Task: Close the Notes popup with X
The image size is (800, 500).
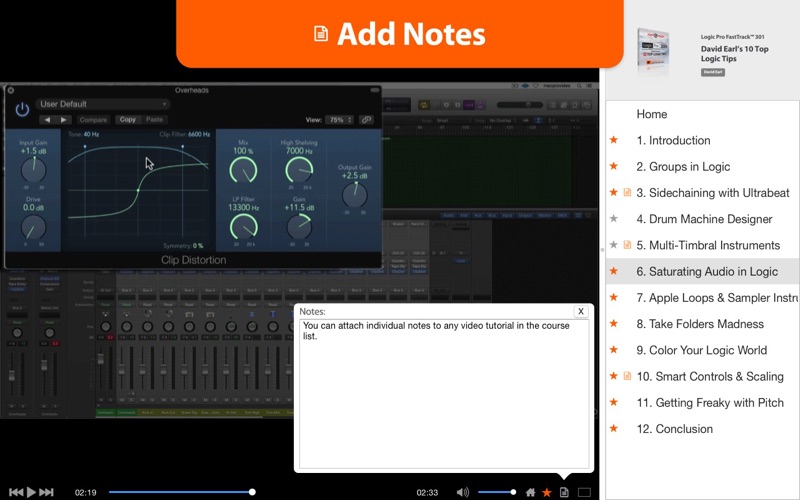Action: click(581, 311)
